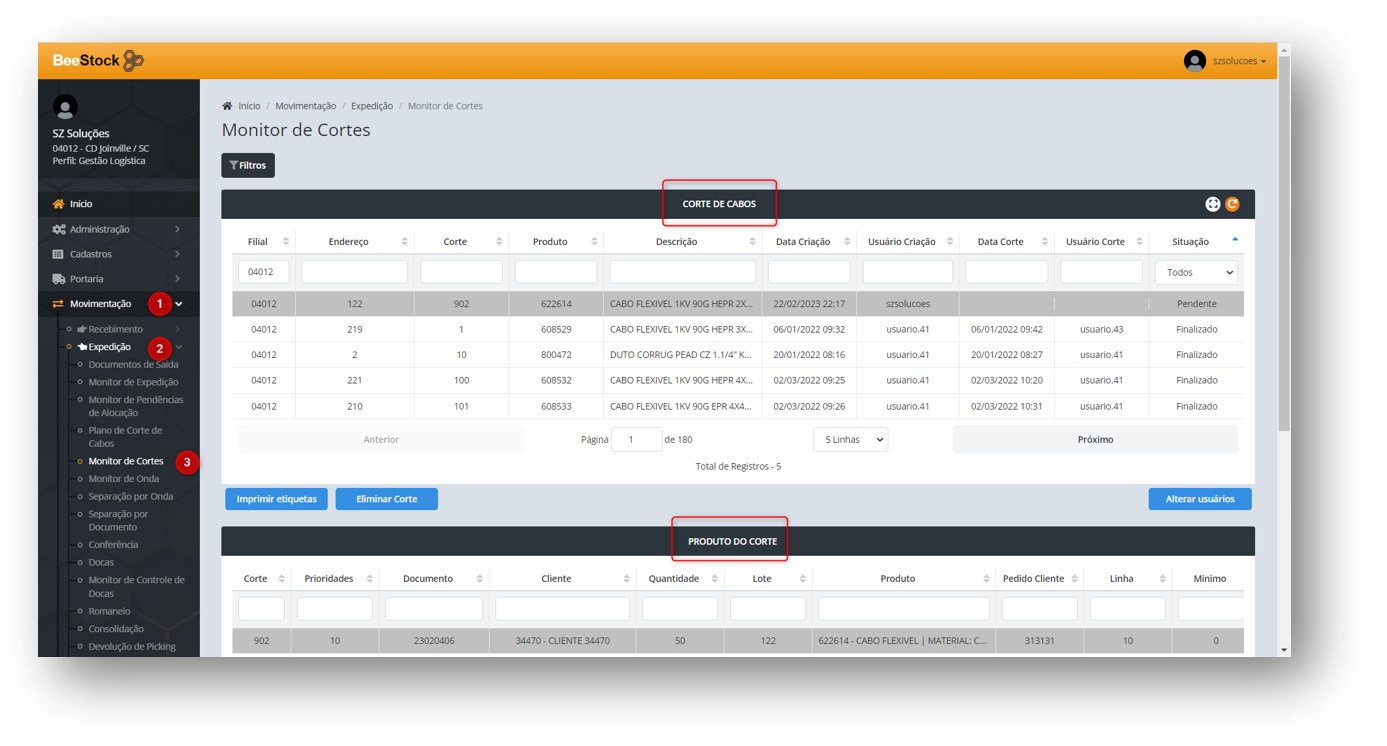Click the Eliminar Corte button
Viewport: 1387px width, 746px height.
click(x=386, y=499)
